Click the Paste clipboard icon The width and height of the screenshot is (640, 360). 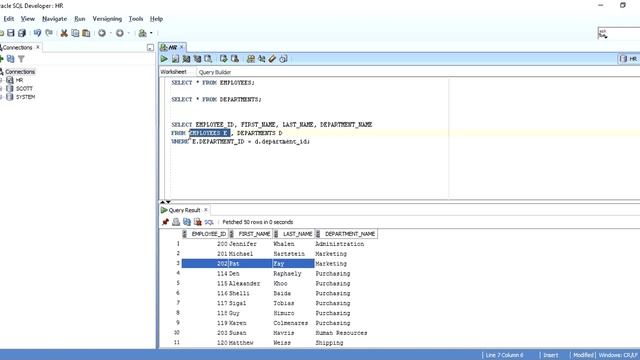[86, 33]
